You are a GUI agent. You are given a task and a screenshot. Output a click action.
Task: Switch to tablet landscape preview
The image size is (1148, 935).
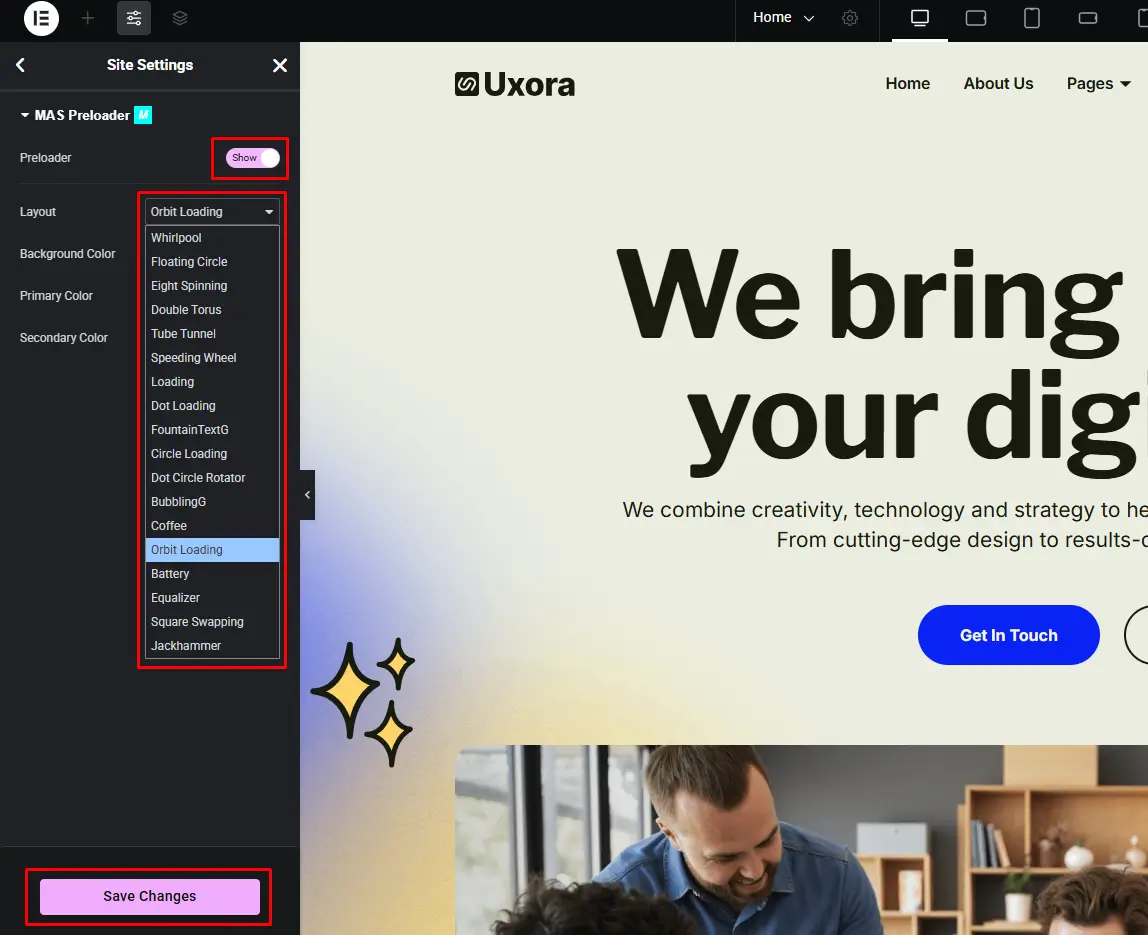click(x=976, y=18)
